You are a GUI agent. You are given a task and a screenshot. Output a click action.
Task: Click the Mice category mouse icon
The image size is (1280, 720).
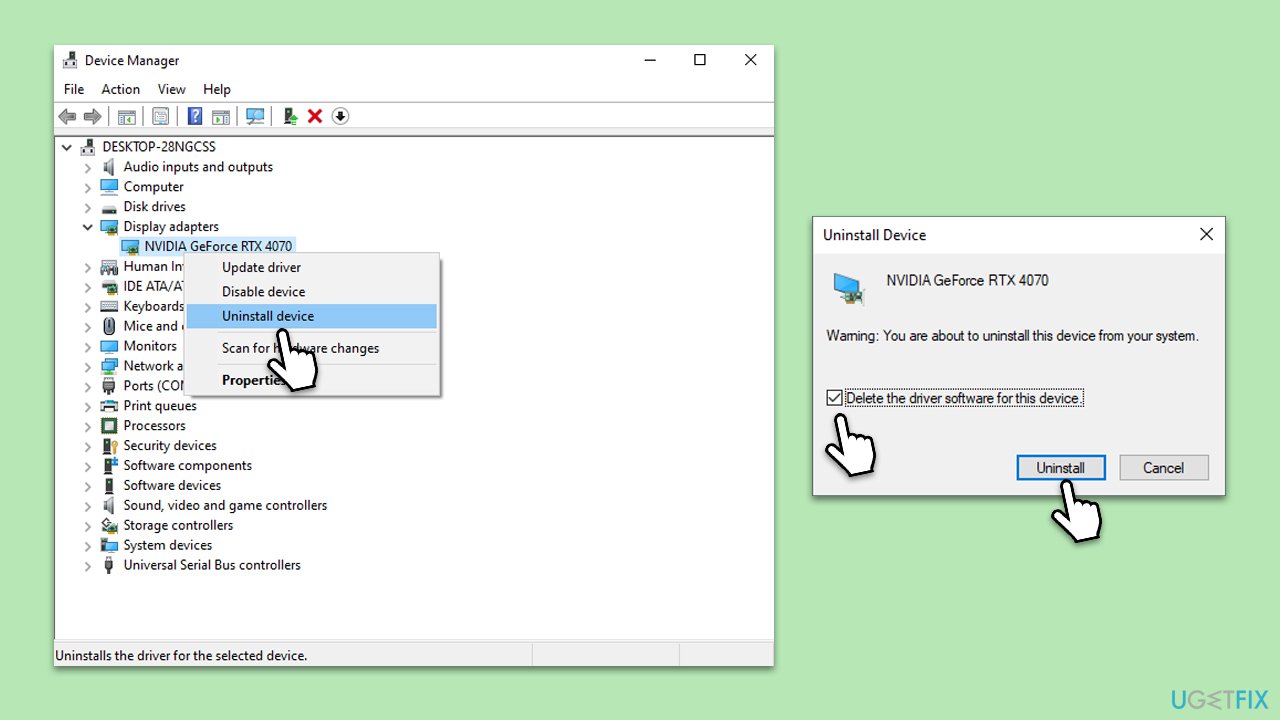109,326
